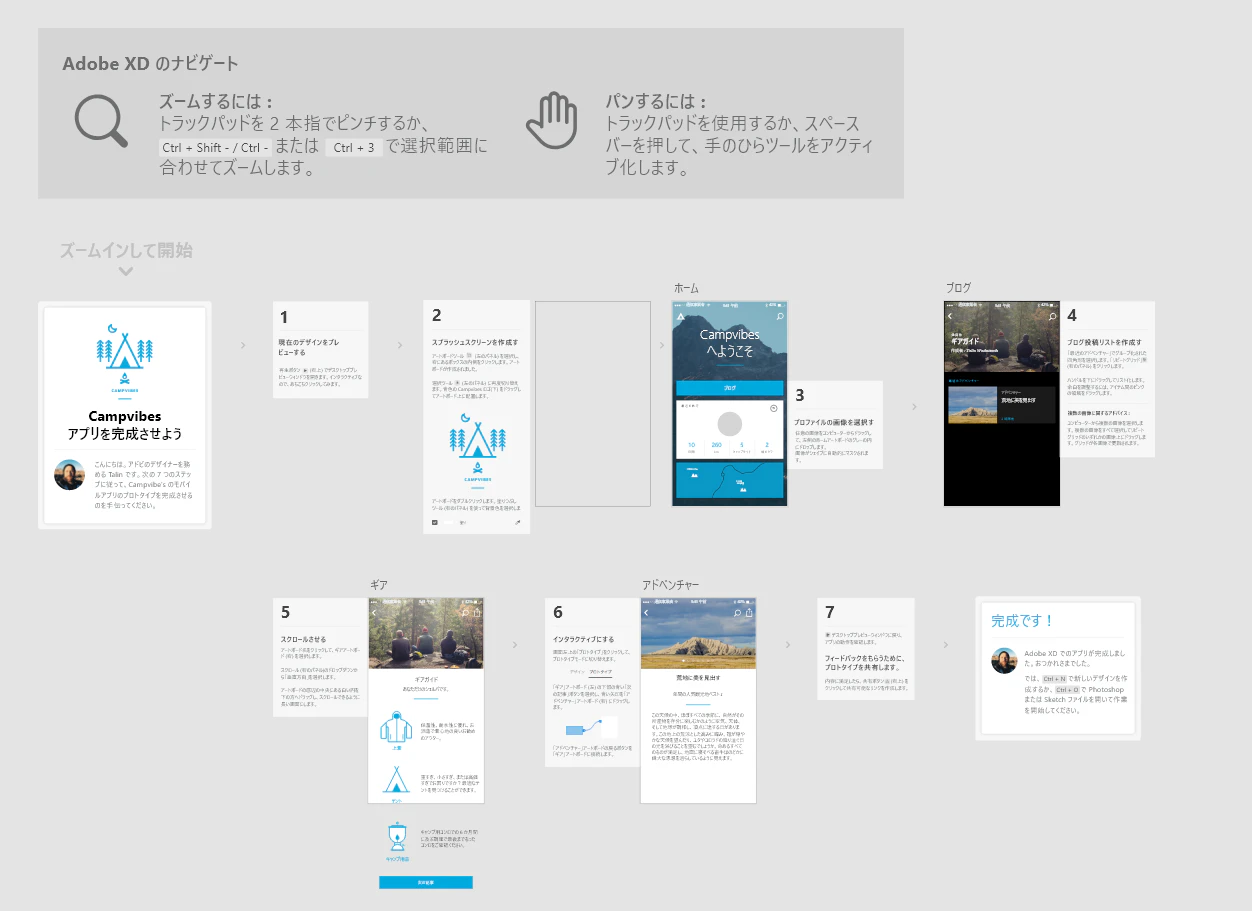Select the ホーム artboard title

point(686,288)
